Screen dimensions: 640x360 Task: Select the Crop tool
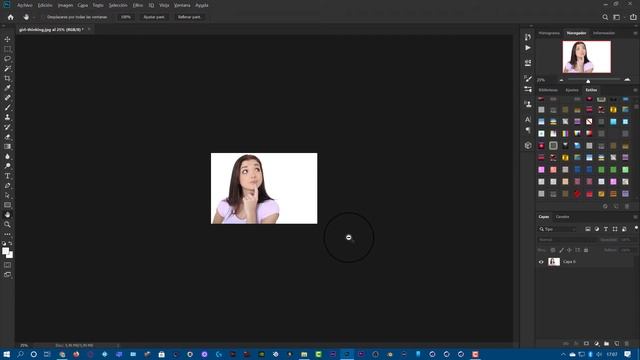[x=7, y=78]
